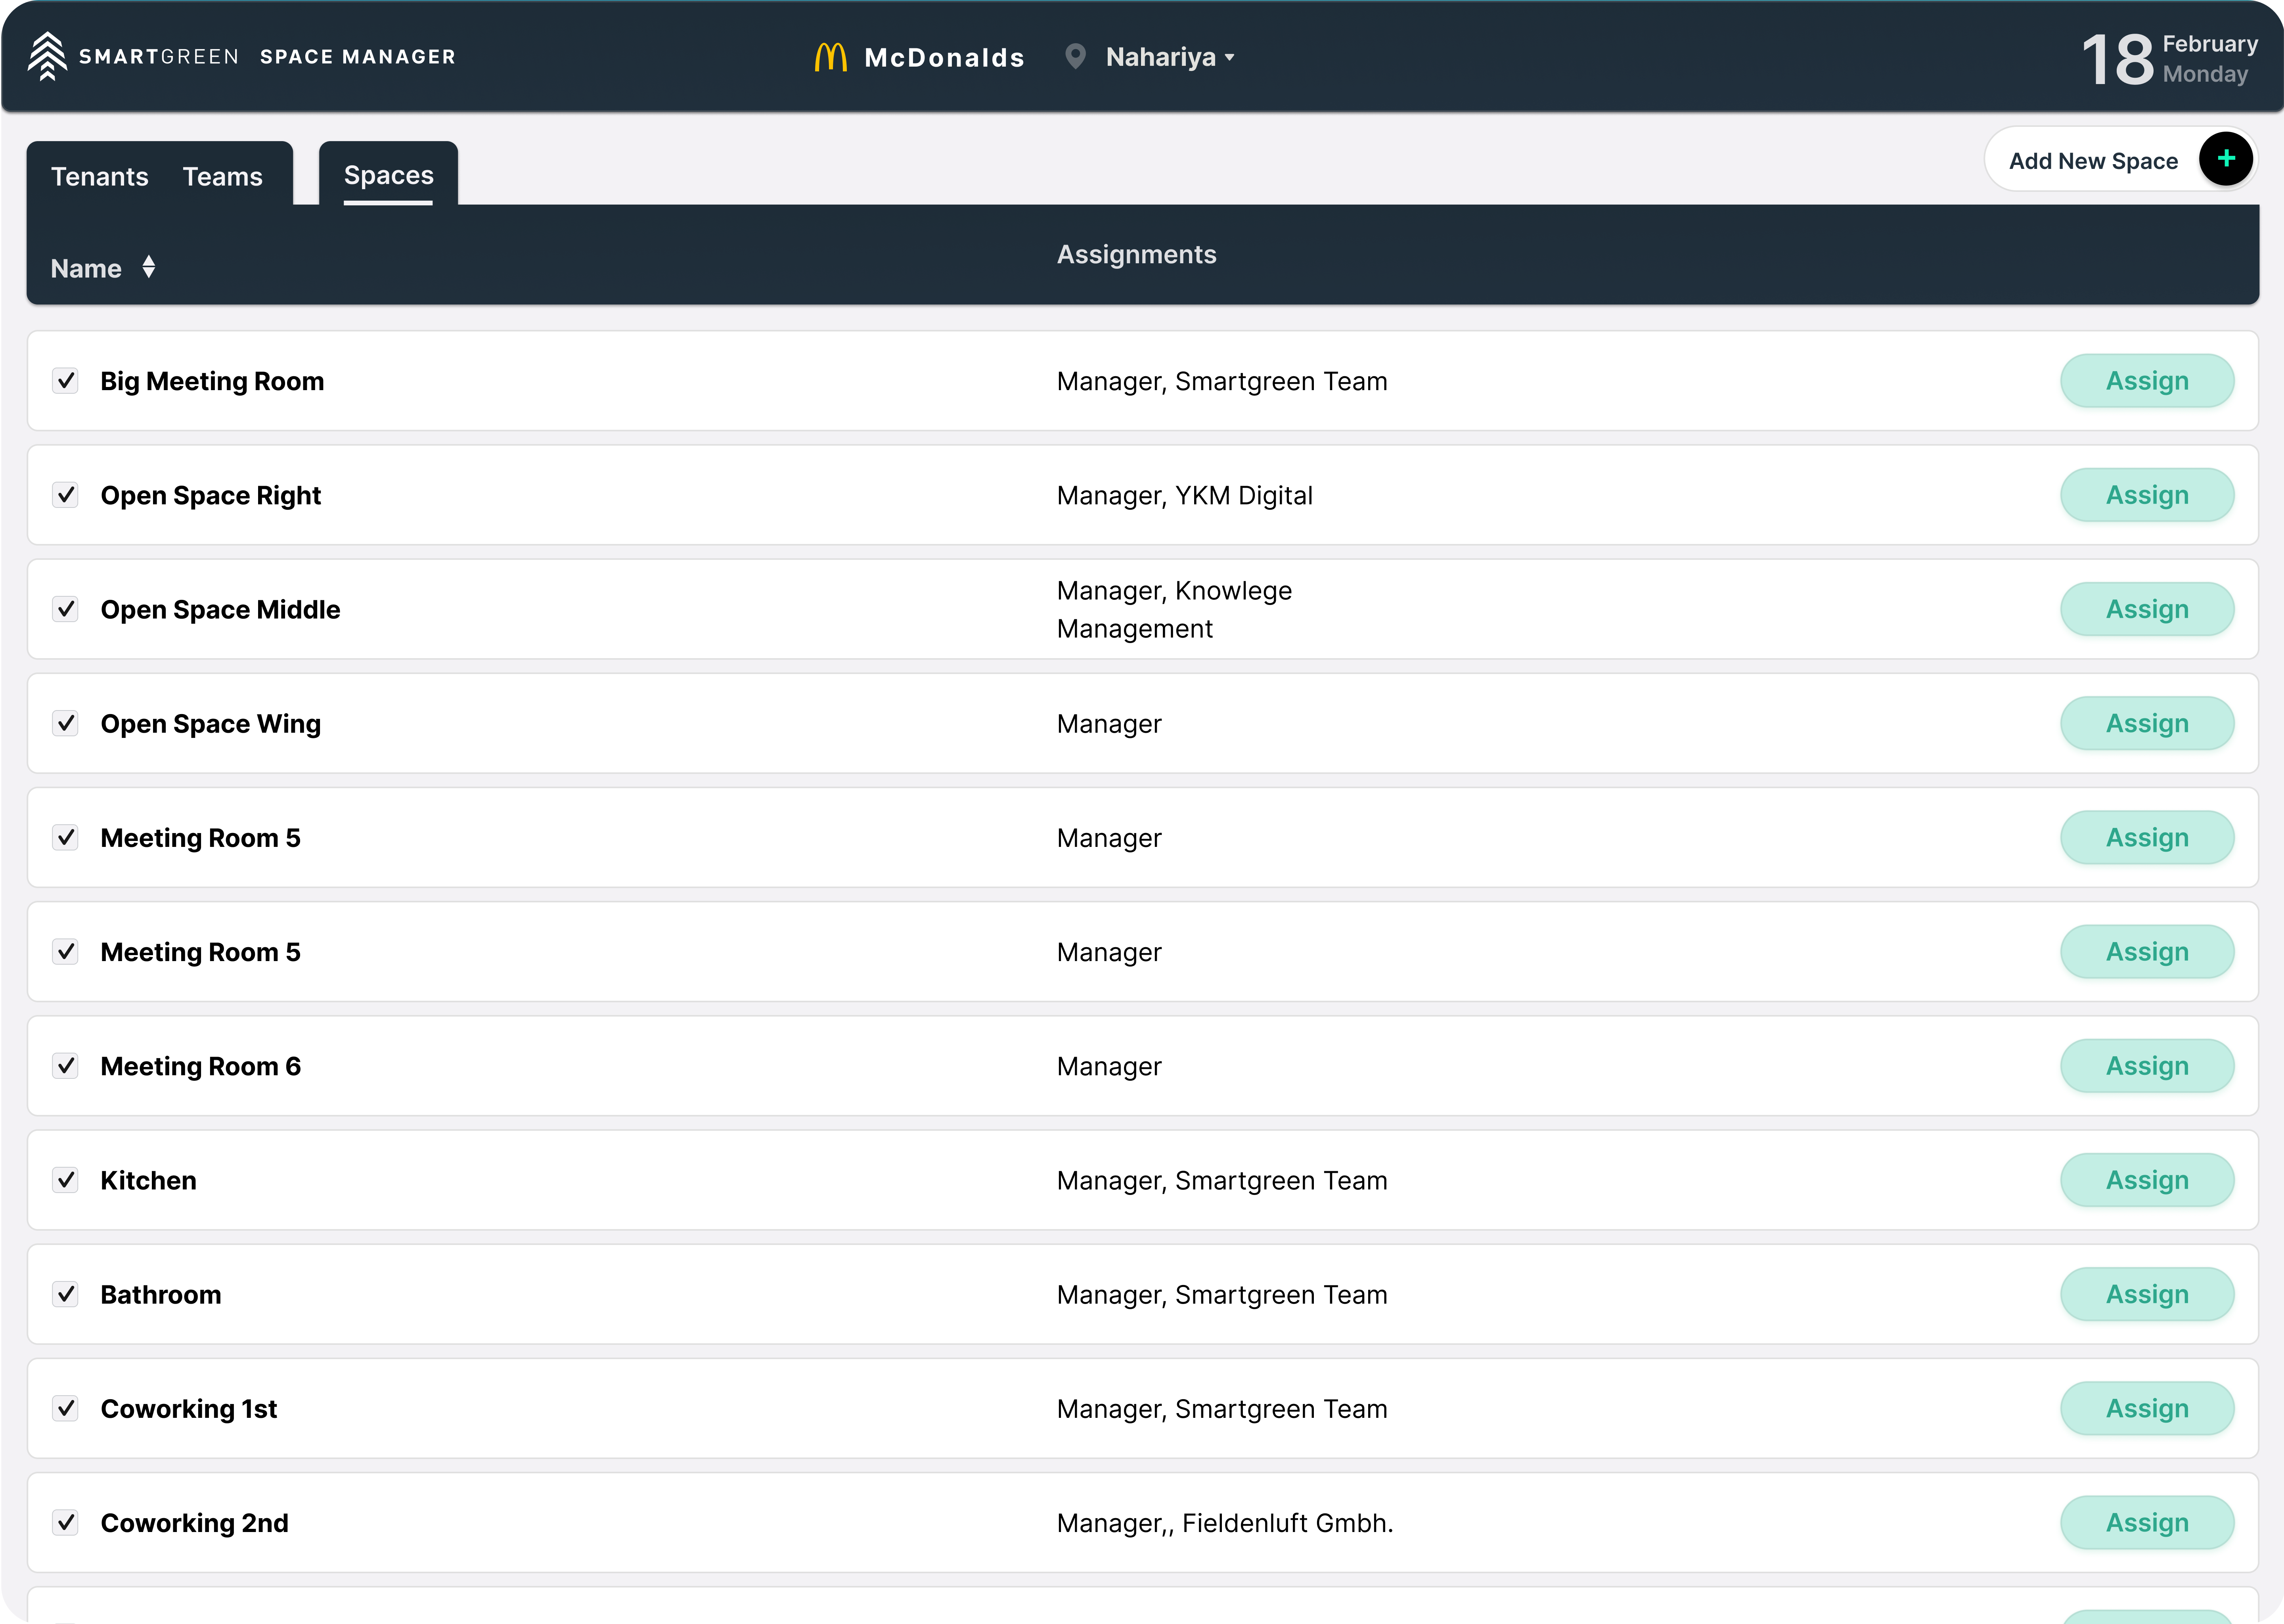Select the Spaces tab
Viewport: 2284px width, 1624px height.
tap(388, 175)
